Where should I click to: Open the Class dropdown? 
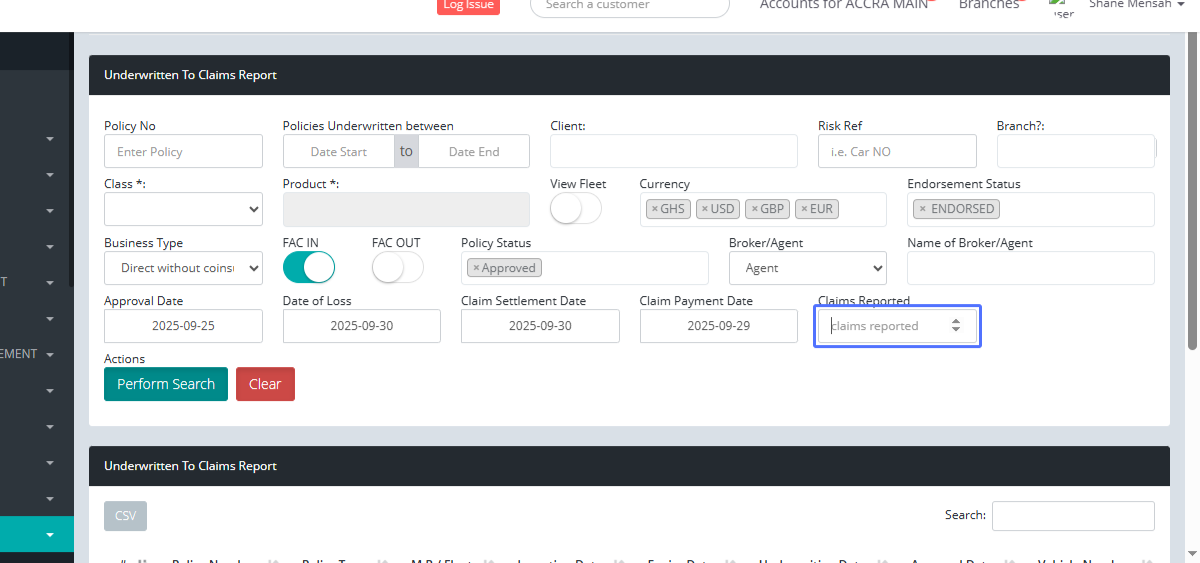click(183, 209)
